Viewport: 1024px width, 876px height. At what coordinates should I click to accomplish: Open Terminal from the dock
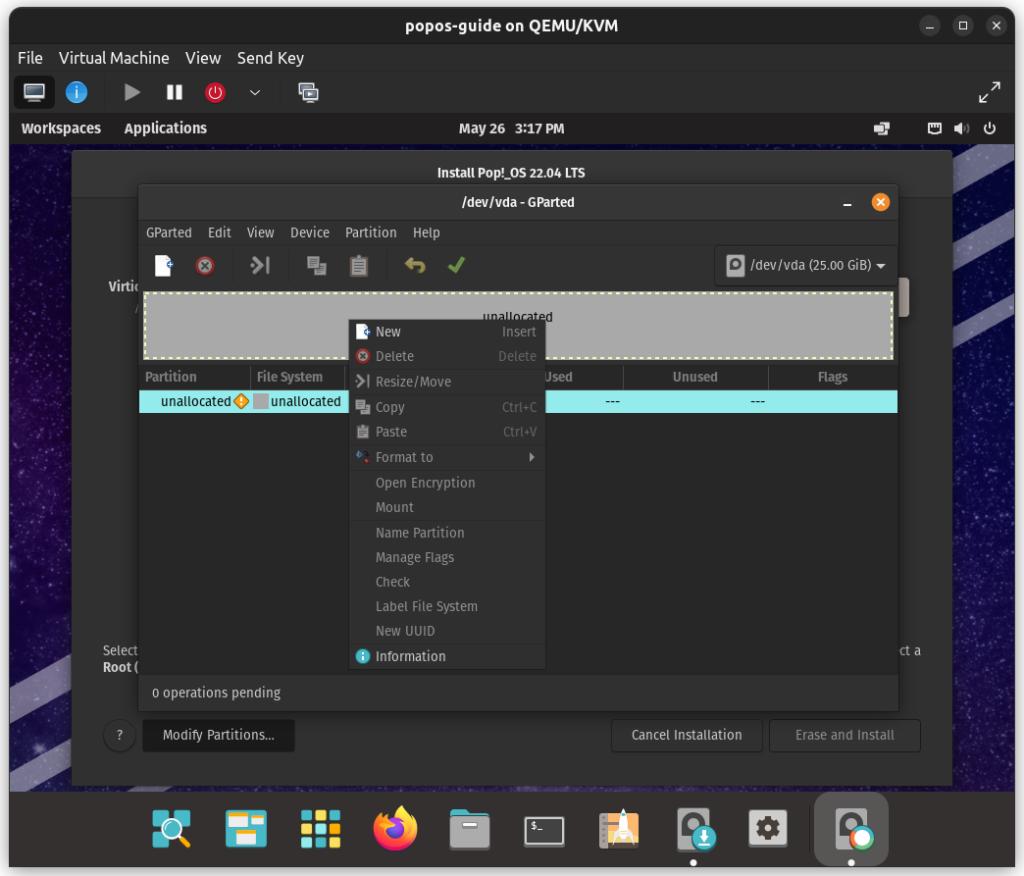point(544,830)
